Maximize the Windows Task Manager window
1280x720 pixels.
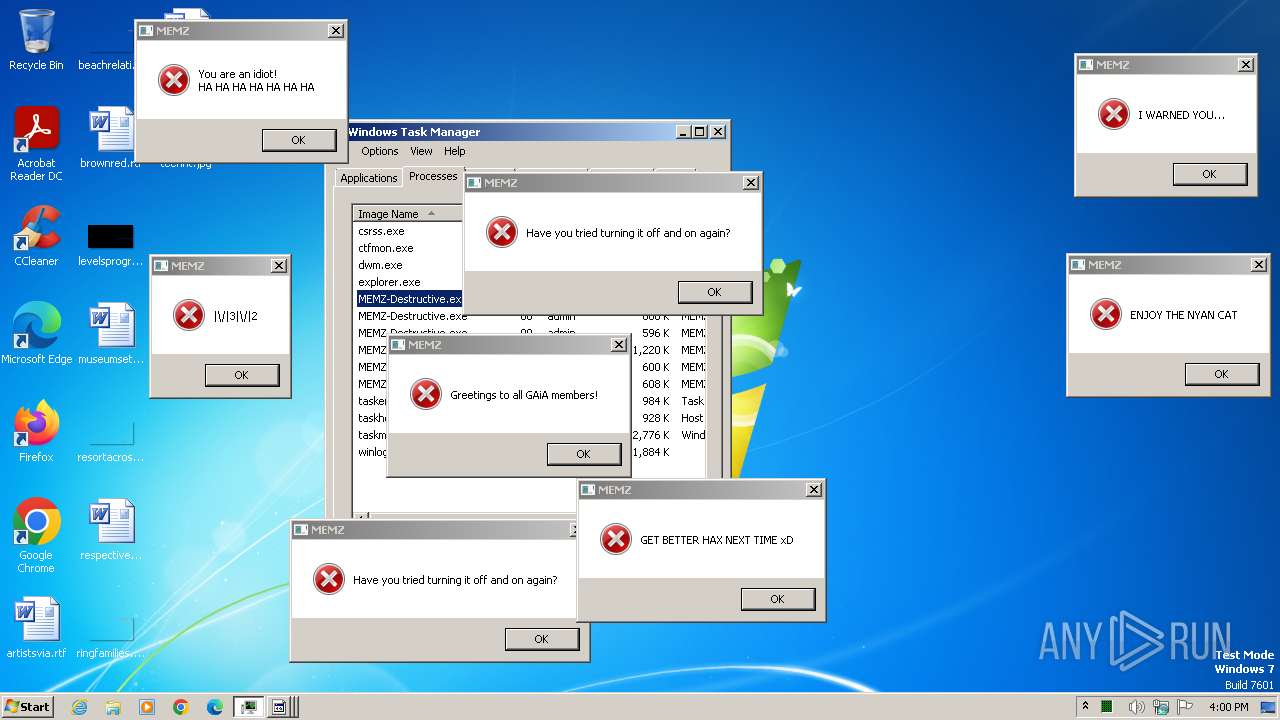pyautogui.click(x=699, y=132)
